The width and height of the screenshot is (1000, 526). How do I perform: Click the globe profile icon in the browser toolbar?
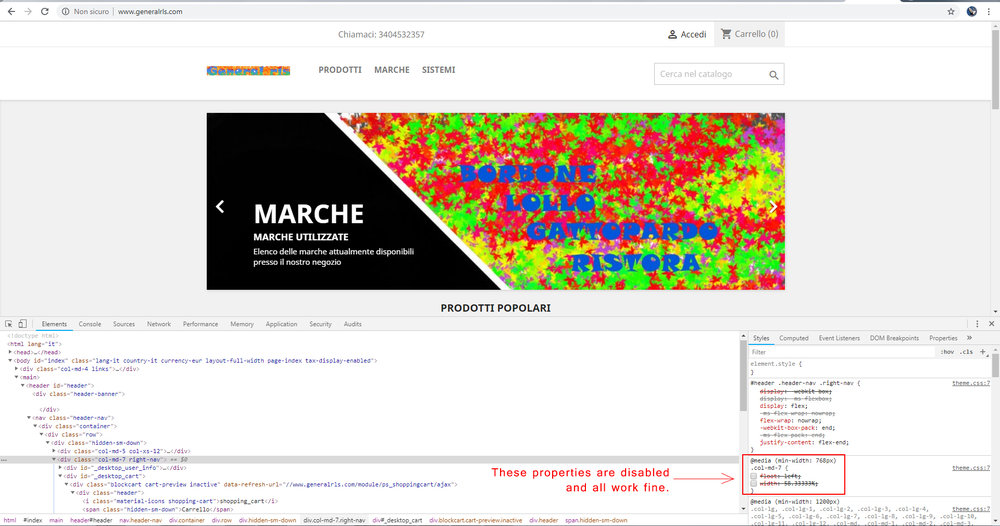pyautogui.click(x=971, y=11)
